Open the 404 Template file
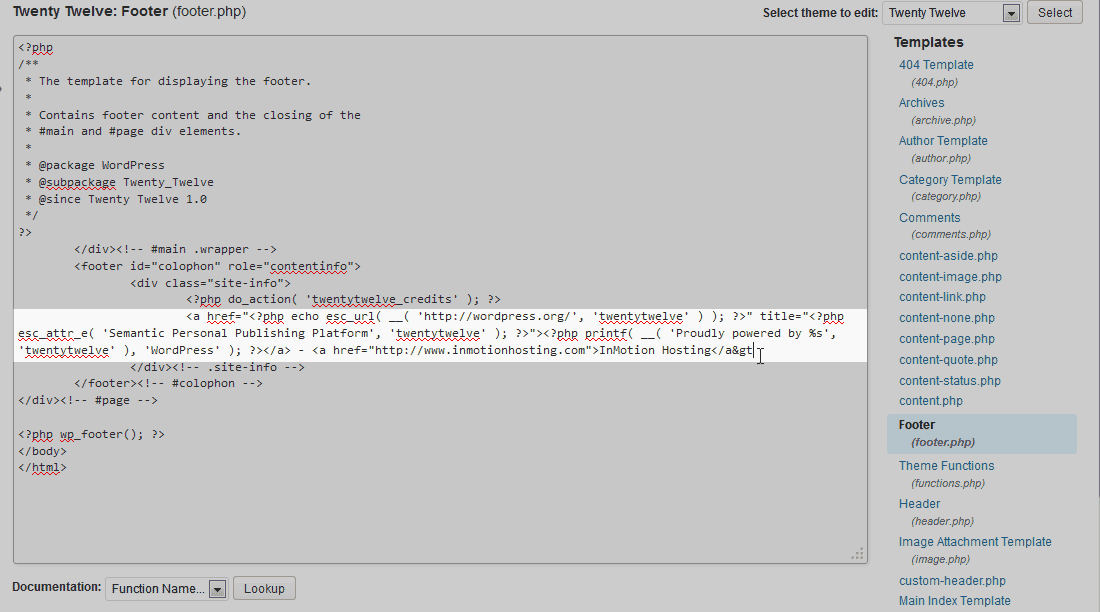Screen dimensions: 1100x612 click(x=935, y=65)
